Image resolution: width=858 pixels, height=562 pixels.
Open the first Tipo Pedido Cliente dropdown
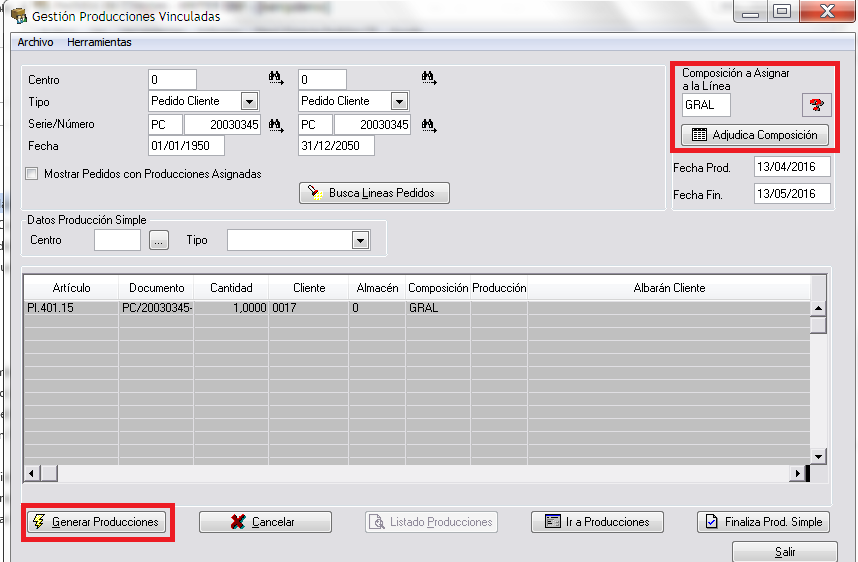[x=249, y=101]
